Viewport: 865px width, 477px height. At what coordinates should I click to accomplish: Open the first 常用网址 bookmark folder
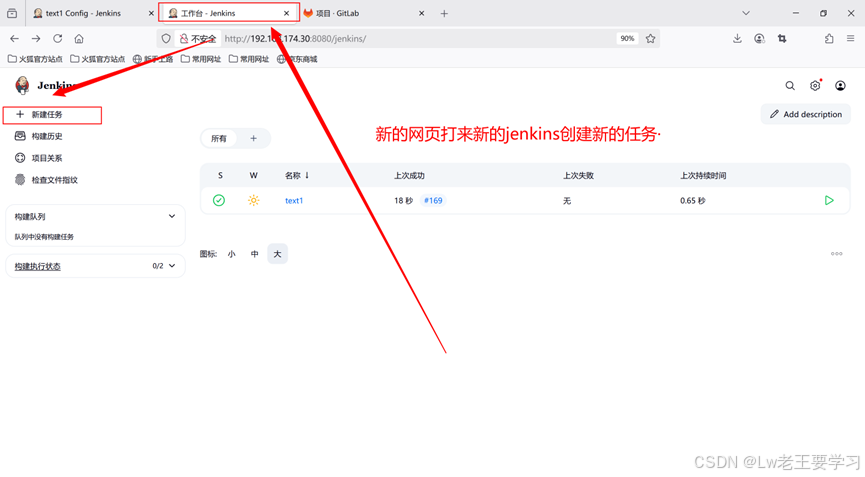[201, 59]
